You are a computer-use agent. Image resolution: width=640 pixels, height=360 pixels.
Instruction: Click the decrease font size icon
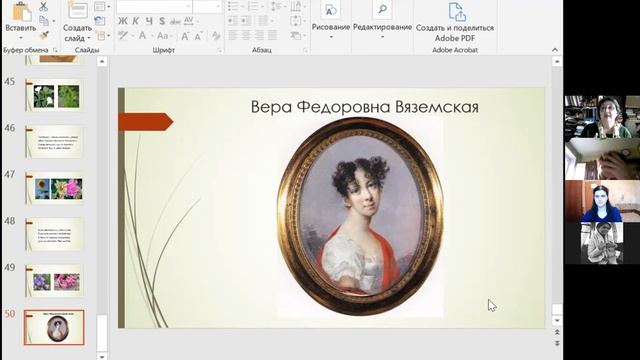click(198, 36)
